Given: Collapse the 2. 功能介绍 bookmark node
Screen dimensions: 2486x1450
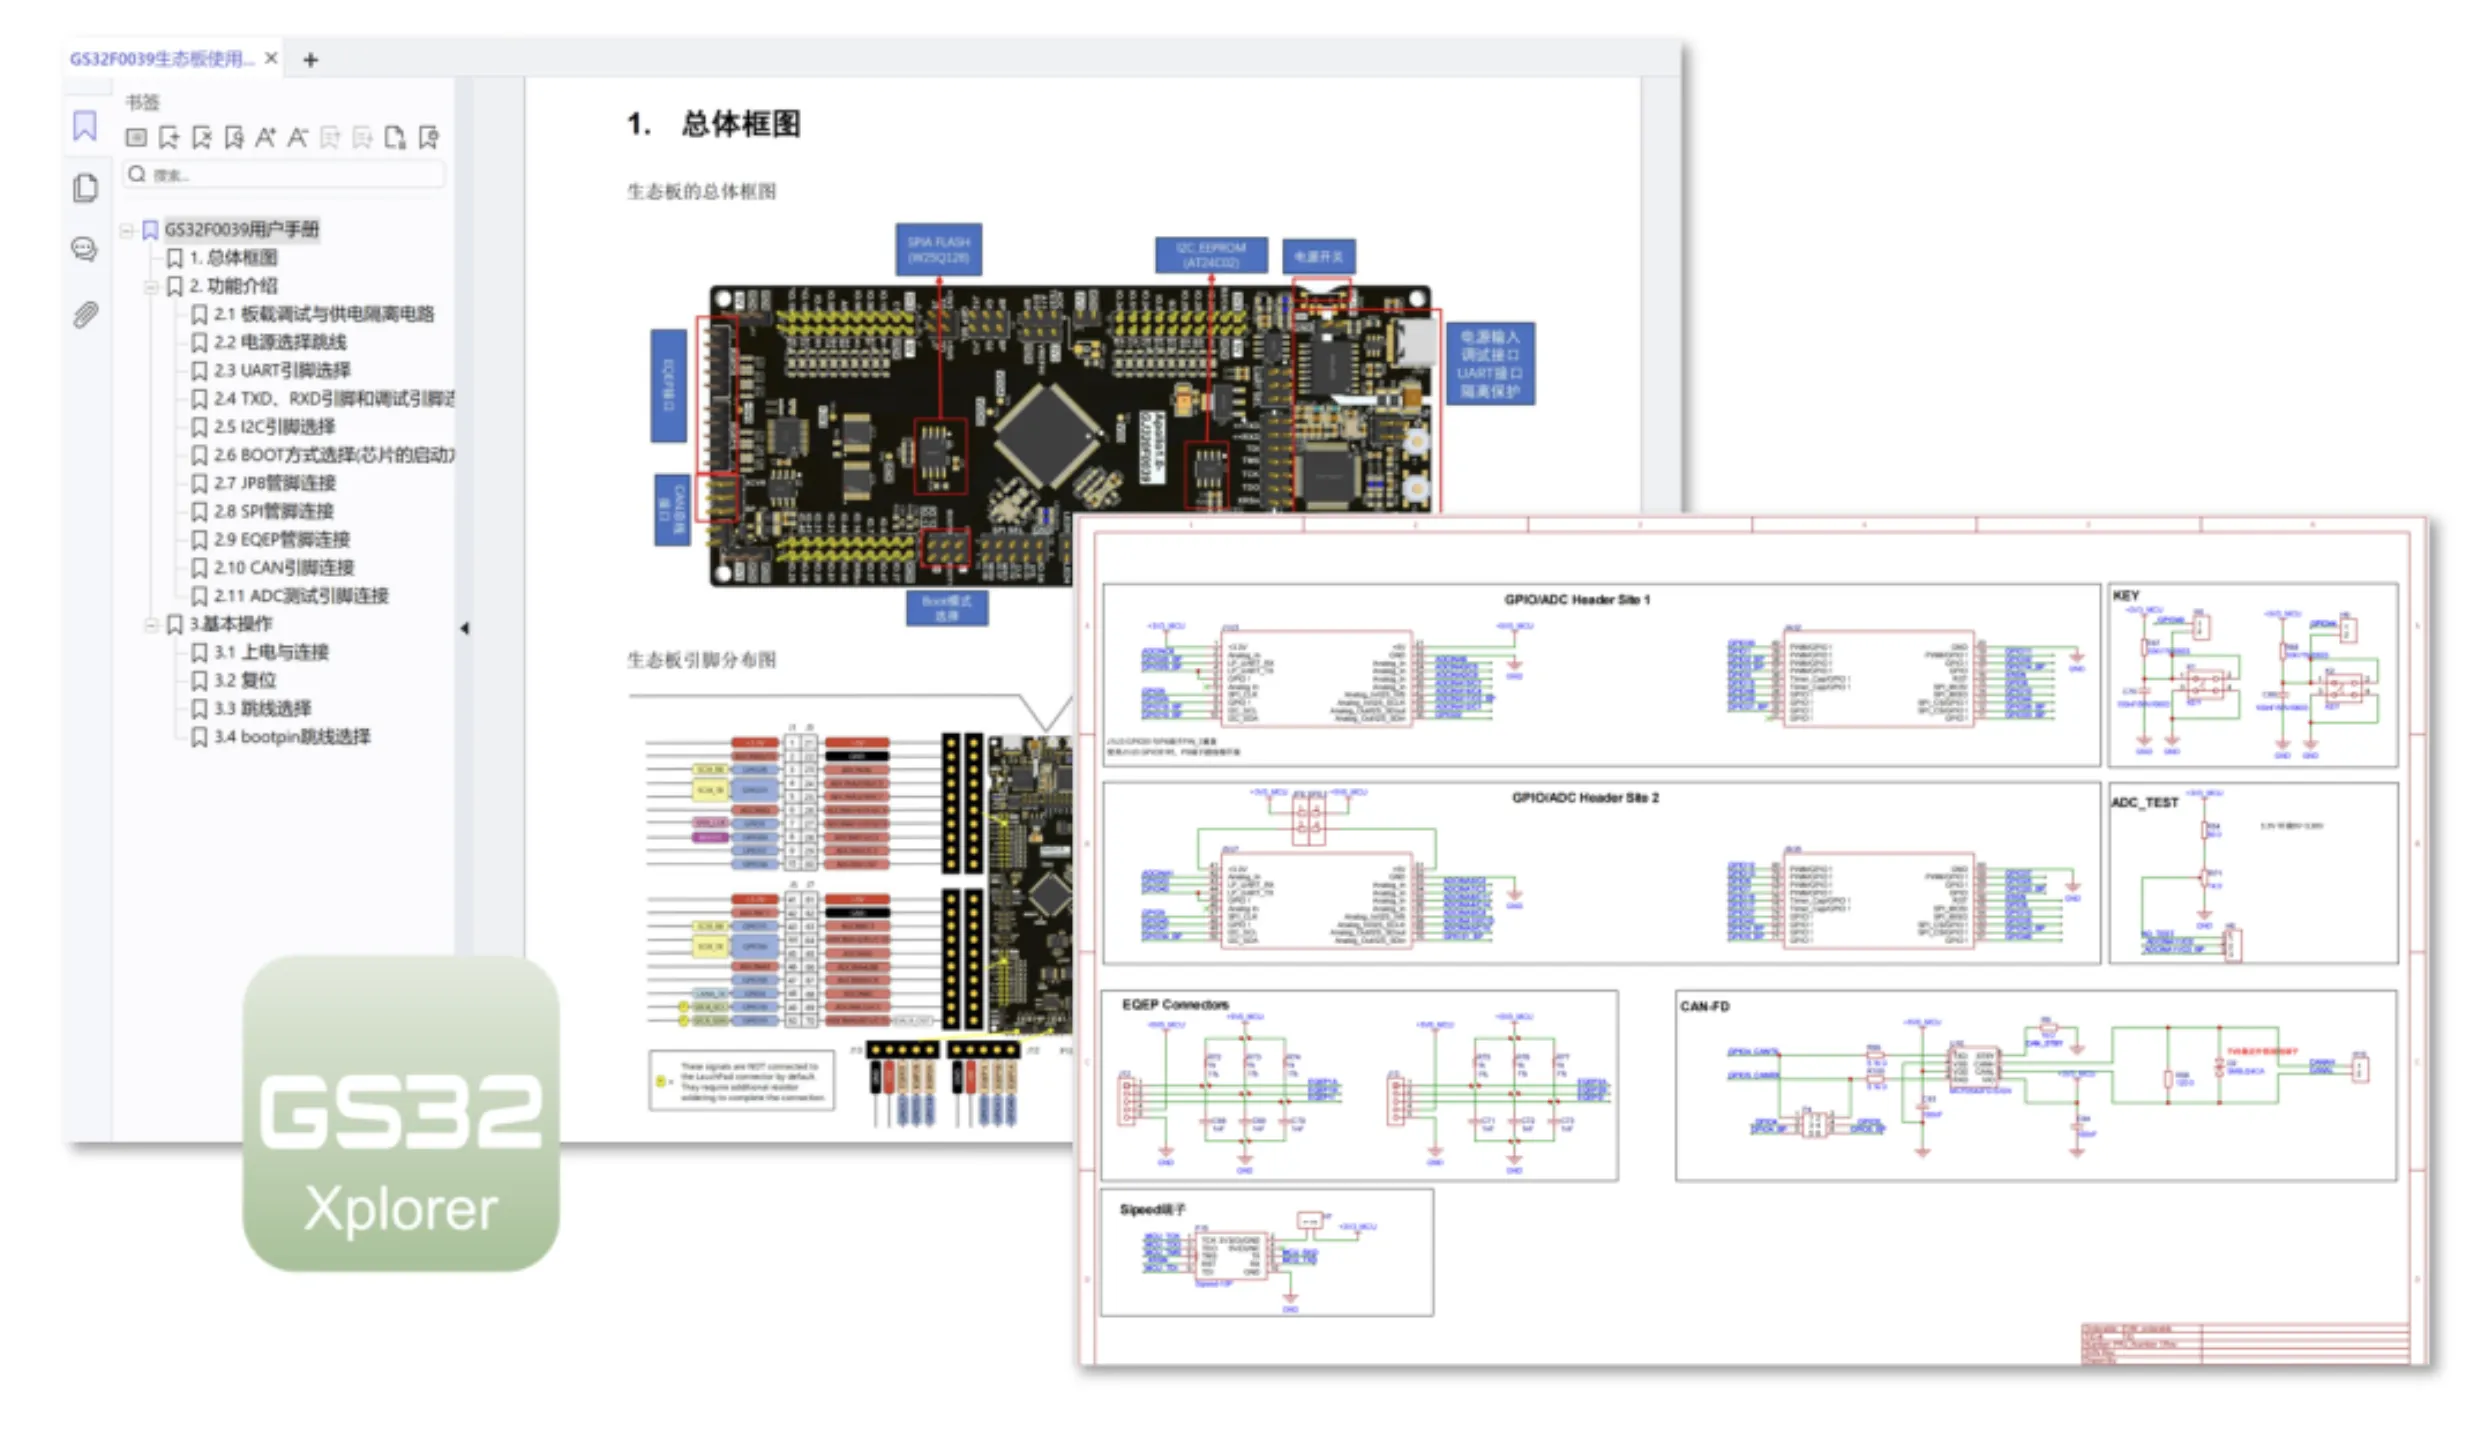Looking at the screenshot, I should tap(151, 287).
